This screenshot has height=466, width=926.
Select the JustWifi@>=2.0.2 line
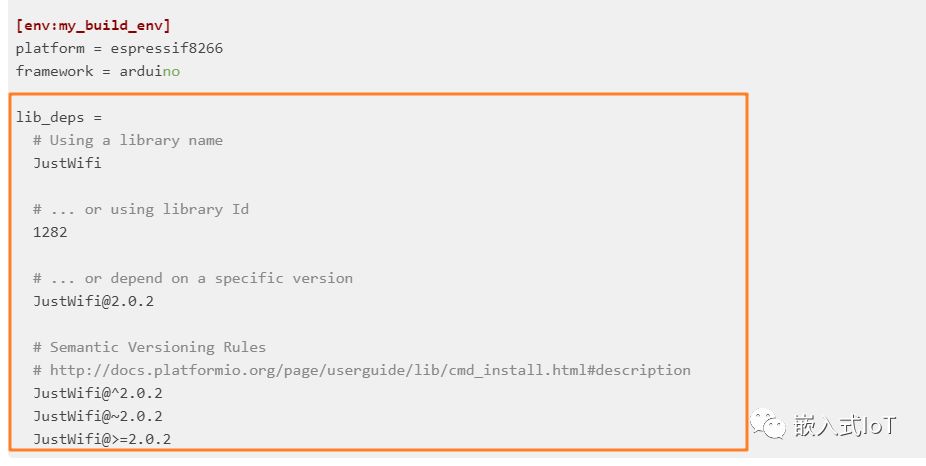pyautogui.click(x=101, y=439)
